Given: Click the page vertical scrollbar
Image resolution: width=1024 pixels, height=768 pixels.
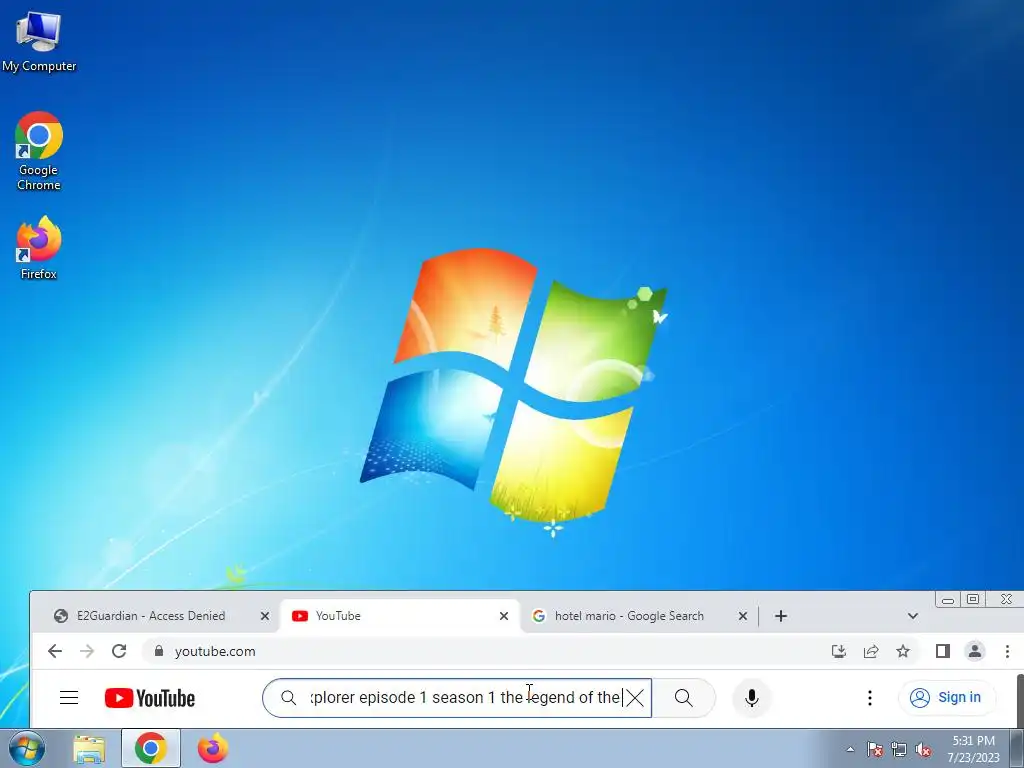Looking at the screenshot, I should [x=1019, y=702].
